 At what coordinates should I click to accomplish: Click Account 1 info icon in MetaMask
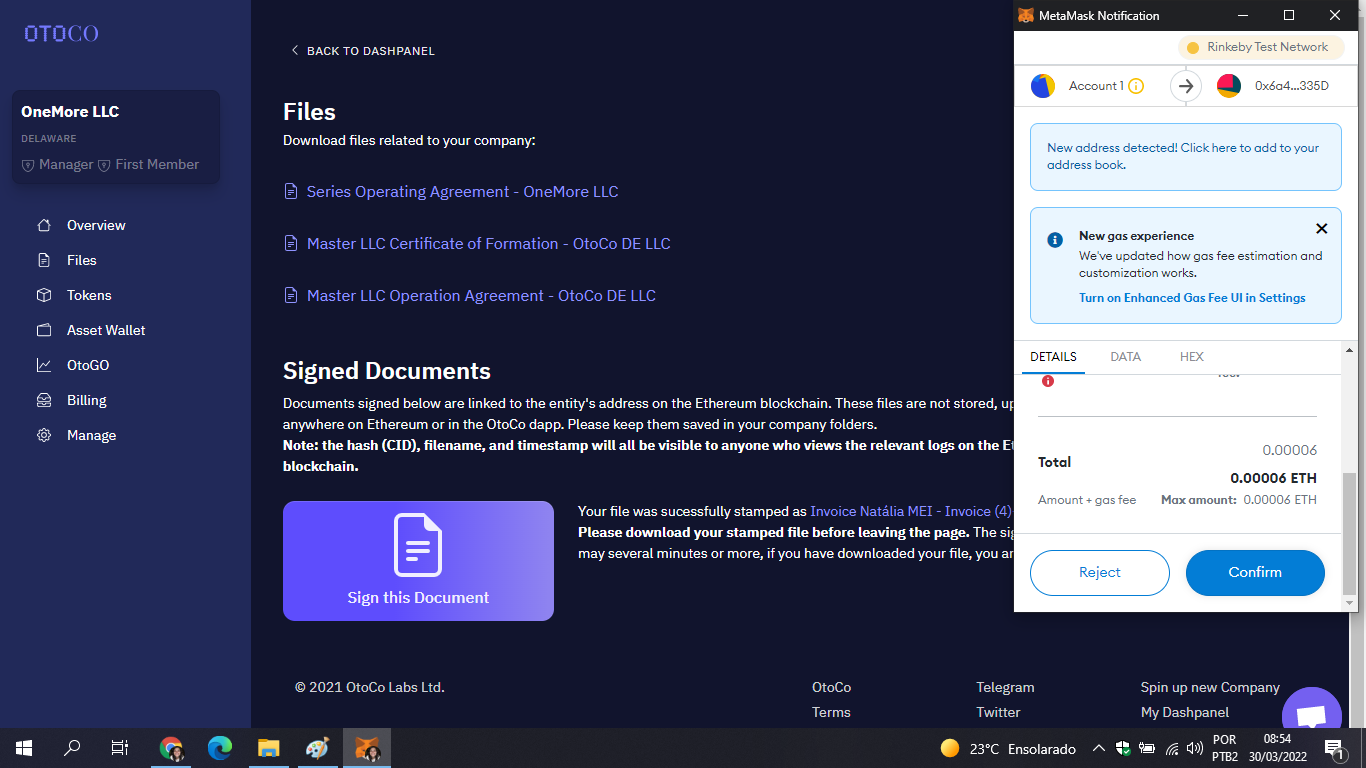tap(1136, 86)
